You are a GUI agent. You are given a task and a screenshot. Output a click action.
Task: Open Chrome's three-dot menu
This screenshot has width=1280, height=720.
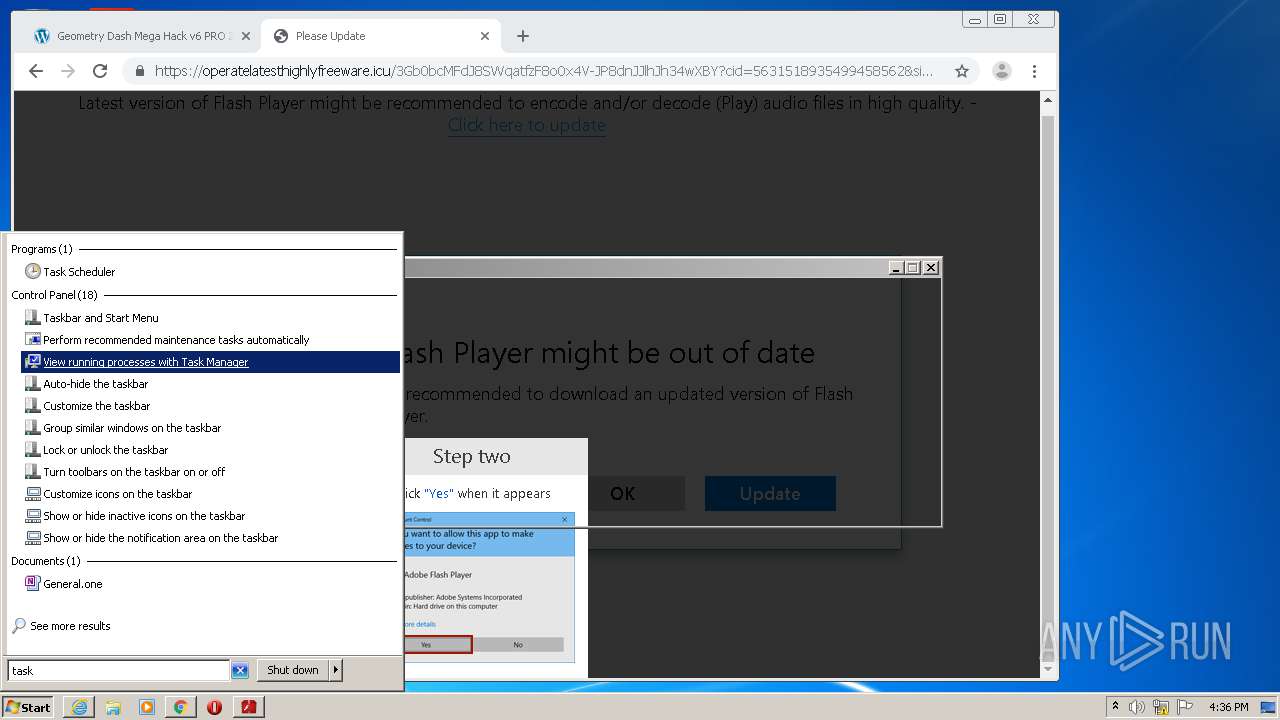(1034, 71)
